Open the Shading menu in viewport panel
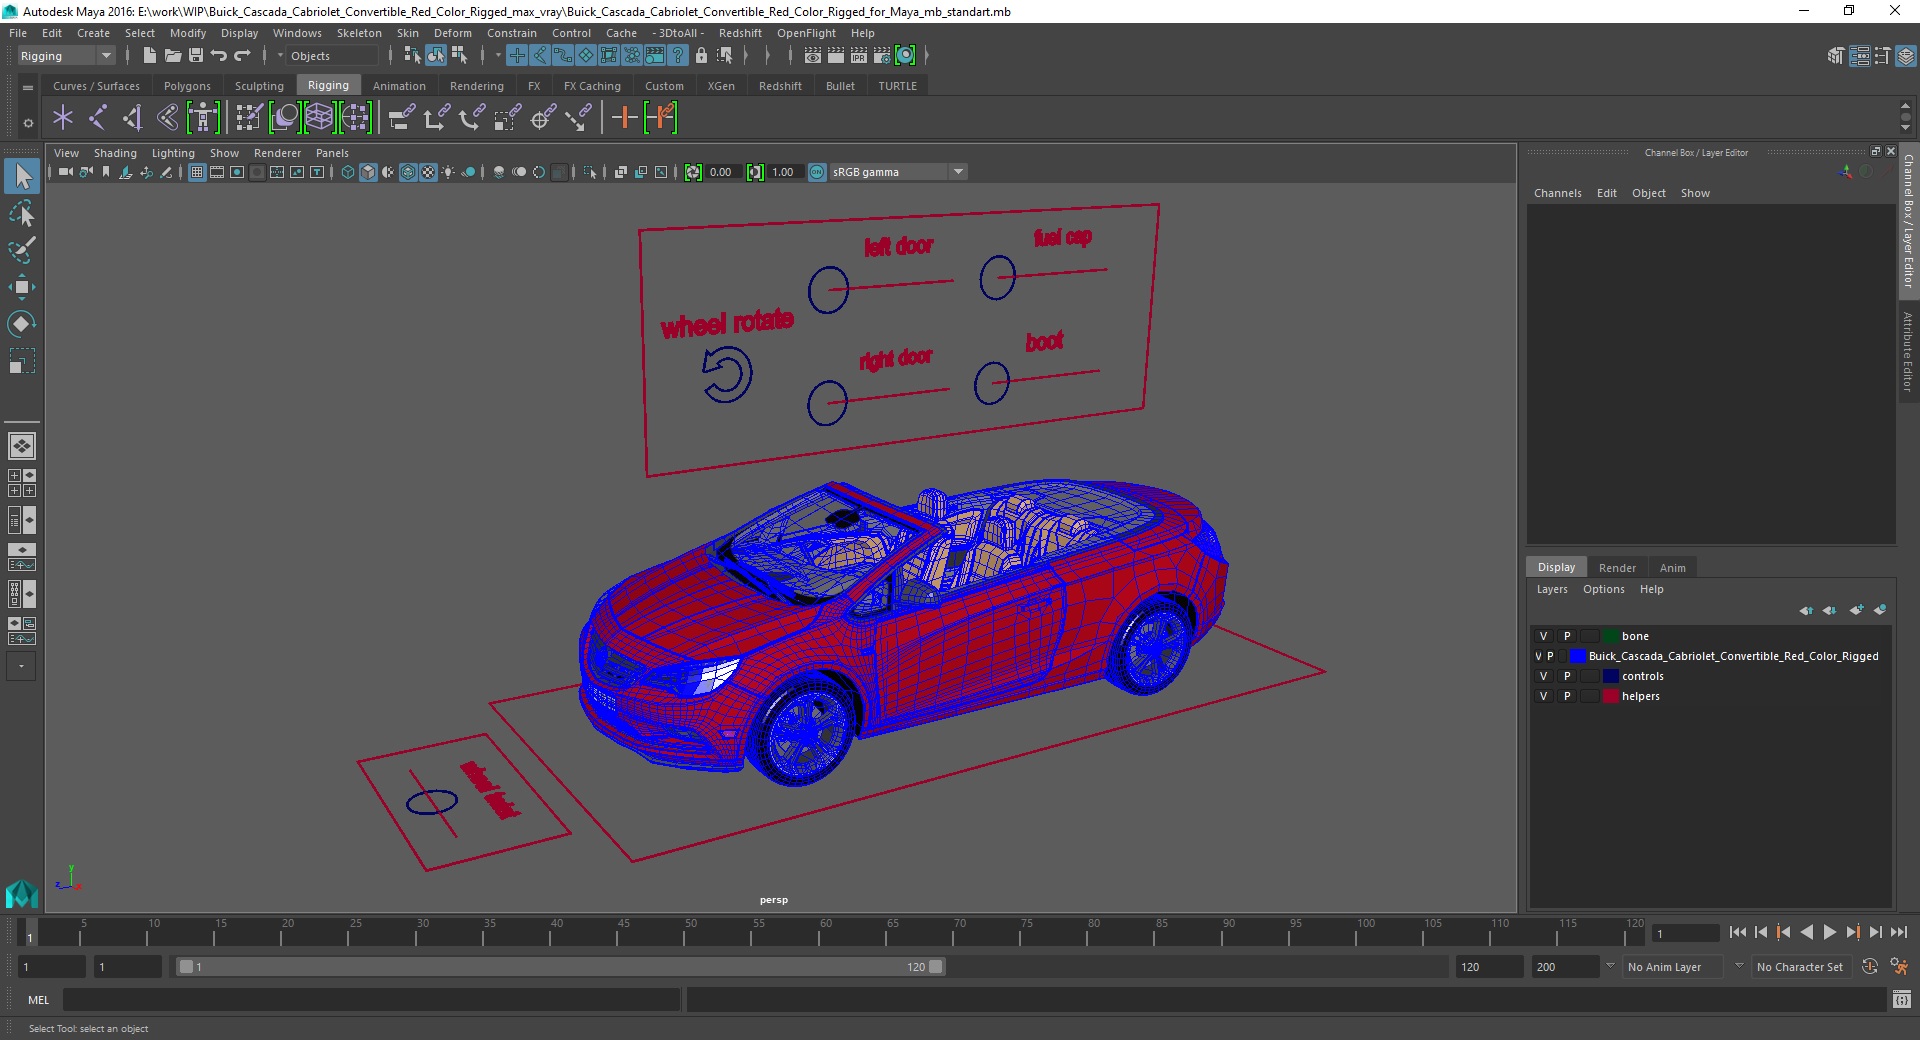This screenshot has width=1920, height=1040. click(x=115, y=153)
